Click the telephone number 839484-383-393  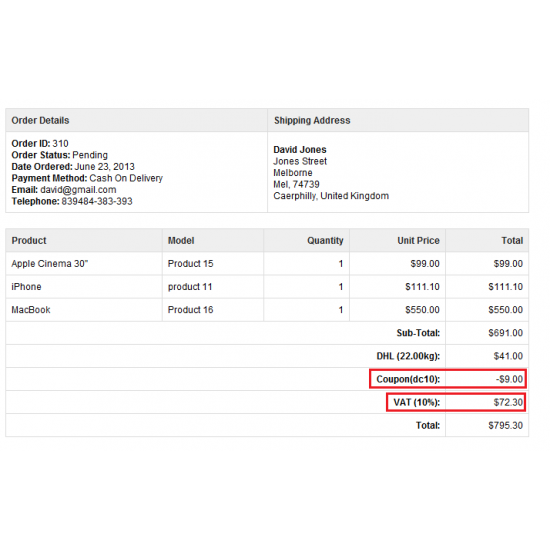tap(97, 201)
